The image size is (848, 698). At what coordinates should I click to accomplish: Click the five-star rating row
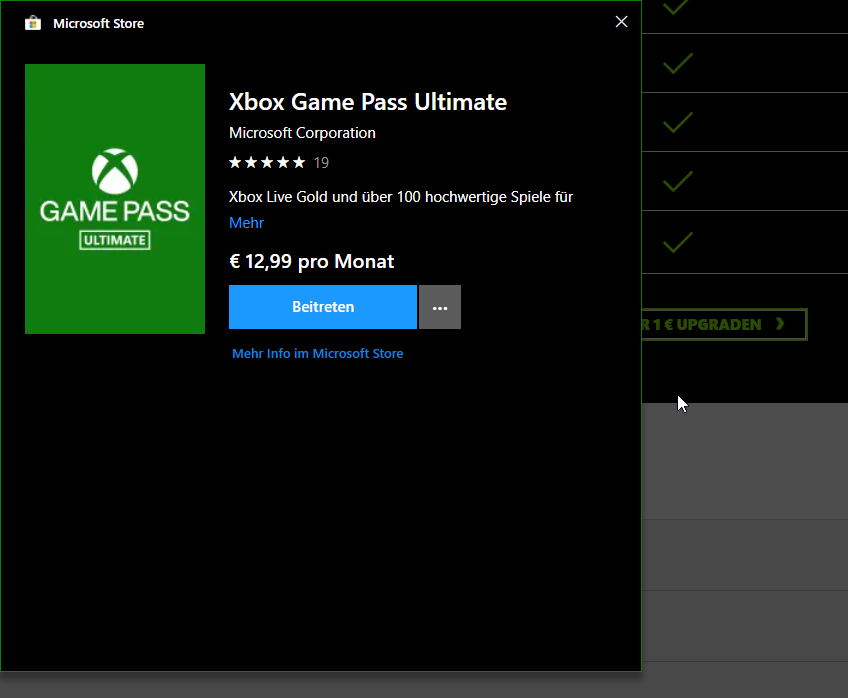(x=267, y=162)
